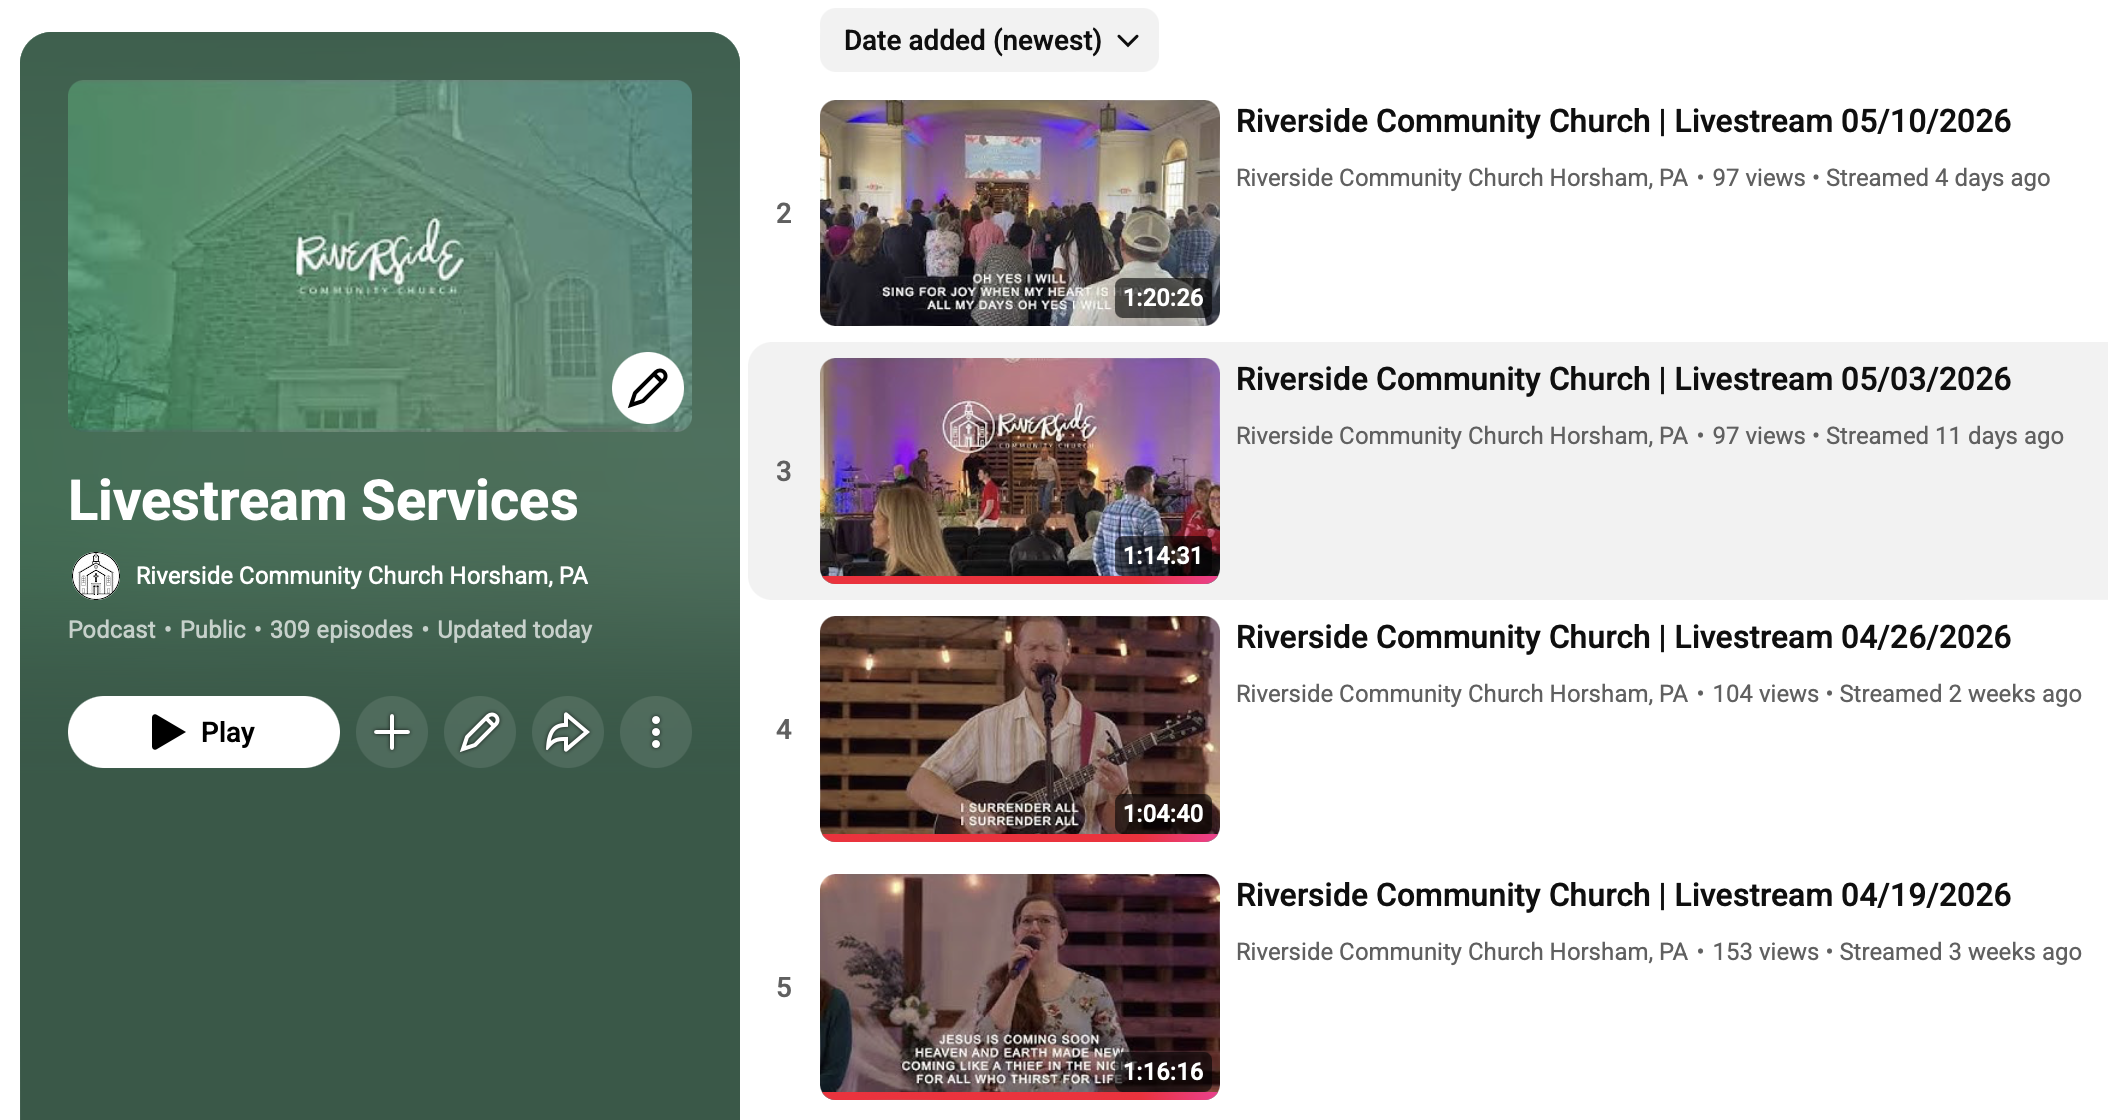Open the Date added (newest) sort dropdown
Image resolution: width=2108 pixels, height=1120 pixels.
coord(989,40)
